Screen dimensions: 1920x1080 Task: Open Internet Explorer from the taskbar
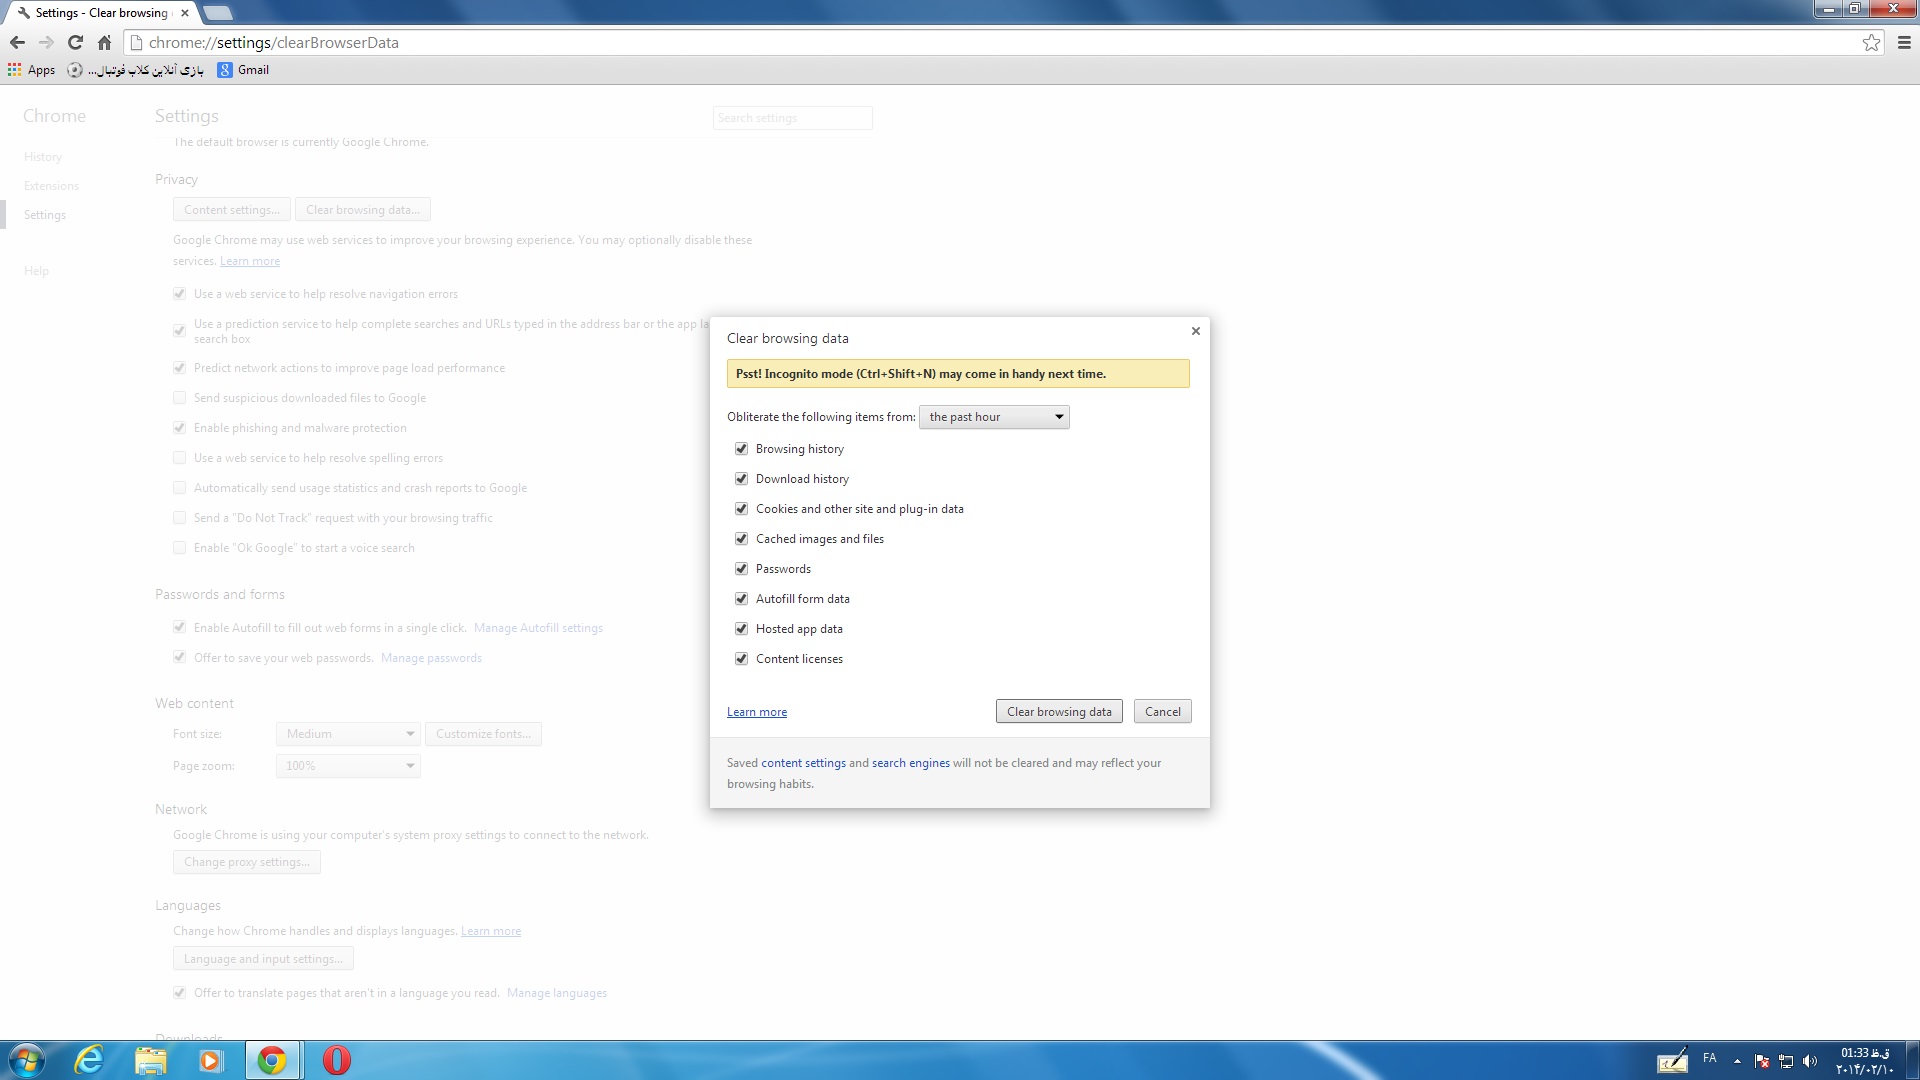[x=90, y=1060]
